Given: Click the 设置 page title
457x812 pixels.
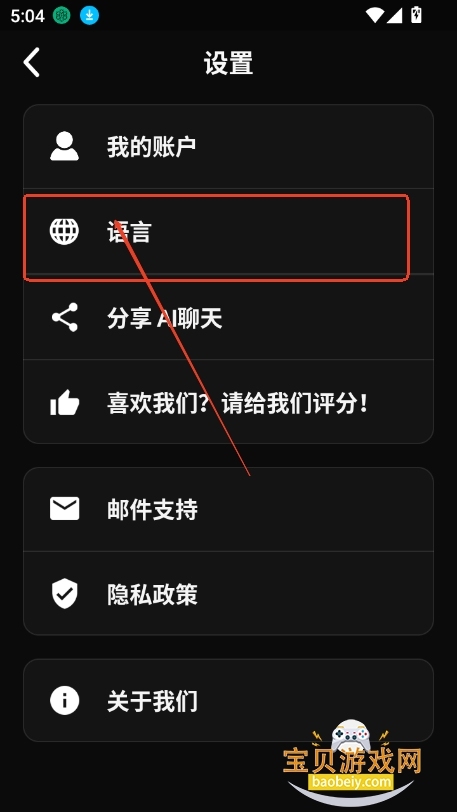Looking at the screenshot, I should tap(228, 63).
